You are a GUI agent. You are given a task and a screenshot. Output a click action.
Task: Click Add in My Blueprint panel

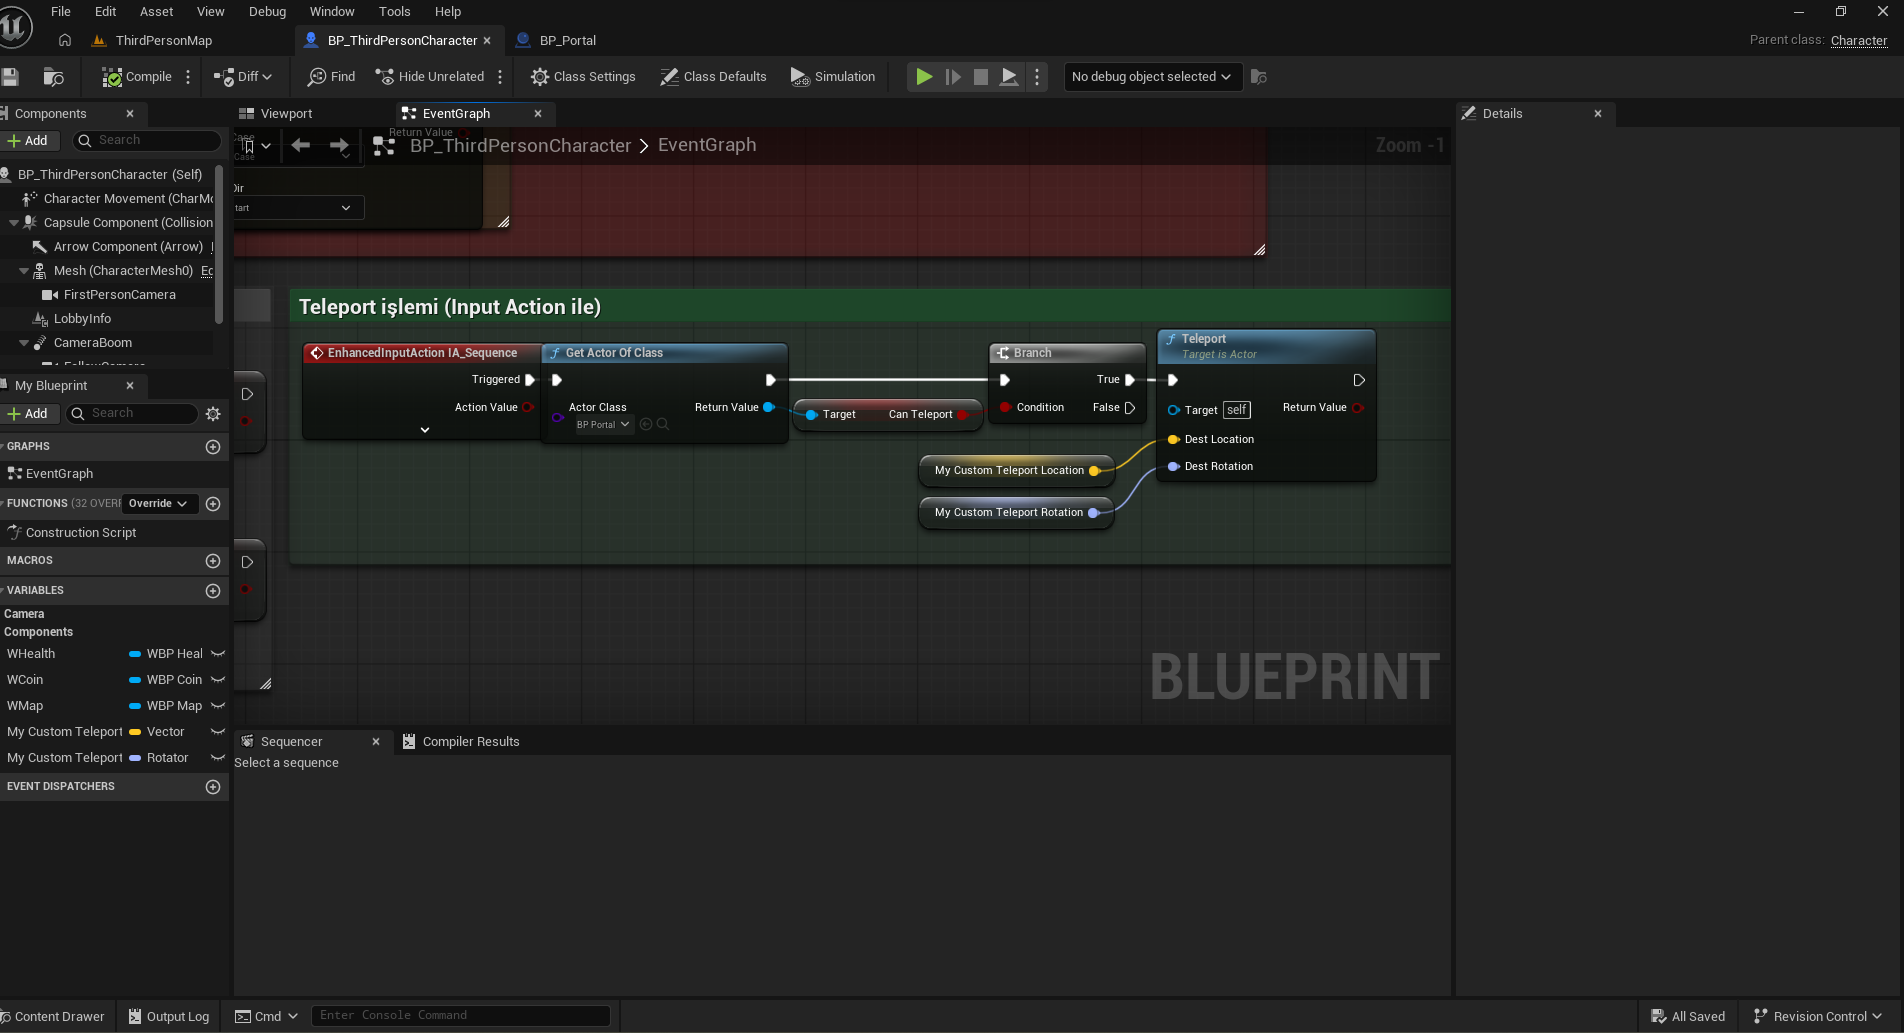(28, 414)
